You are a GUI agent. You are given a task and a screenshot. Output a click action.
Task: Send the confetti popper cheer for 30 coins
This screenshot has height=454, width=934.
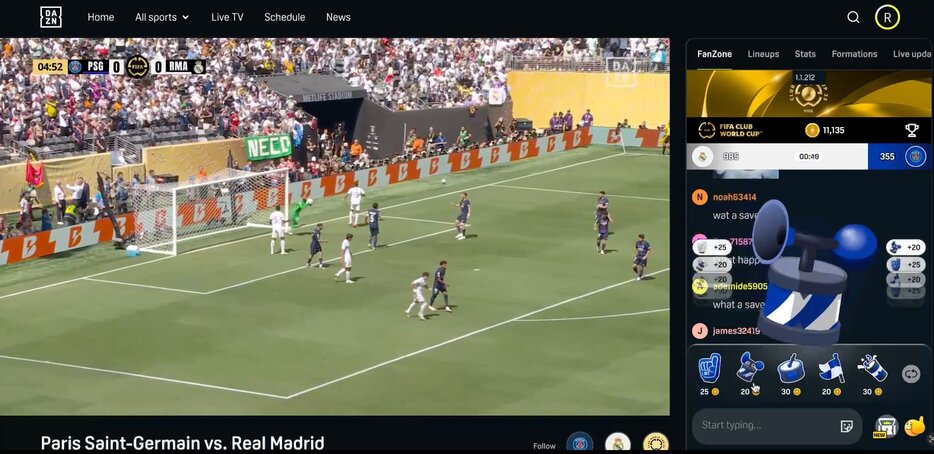pos(871,374)
